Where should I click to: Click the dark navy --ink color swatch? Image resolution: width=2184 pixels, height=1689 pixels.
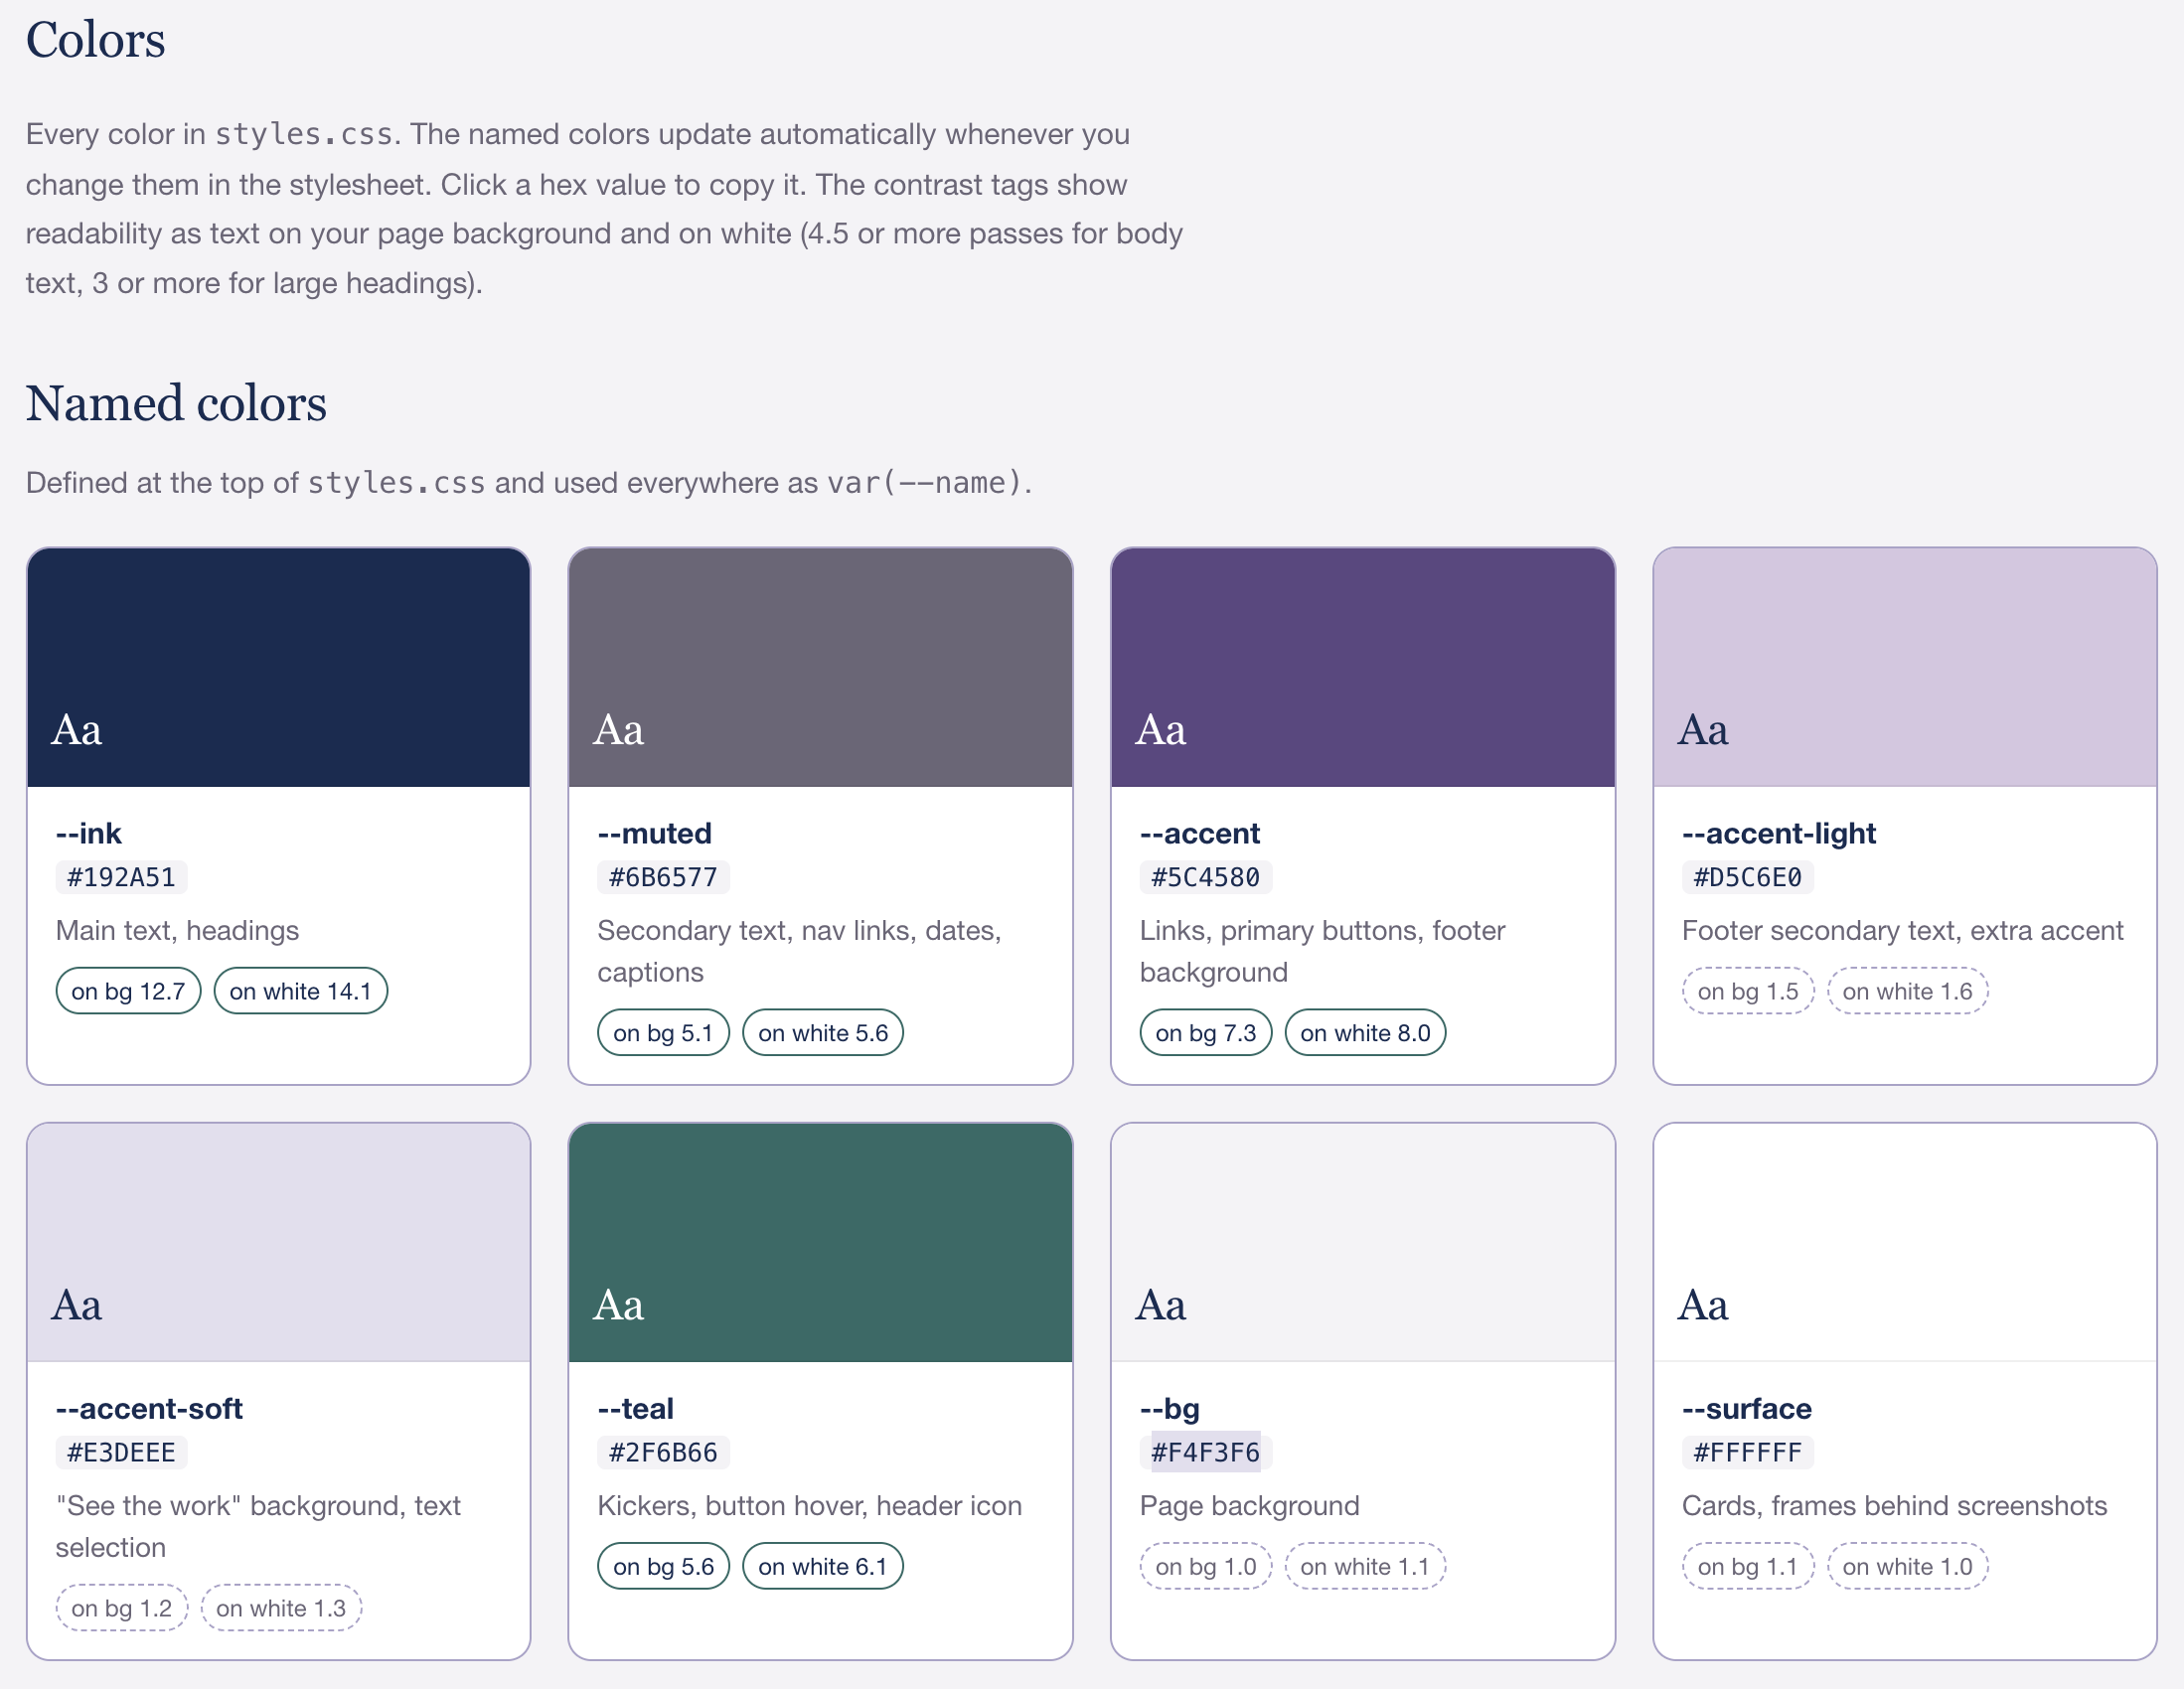(x=278, y=667)
